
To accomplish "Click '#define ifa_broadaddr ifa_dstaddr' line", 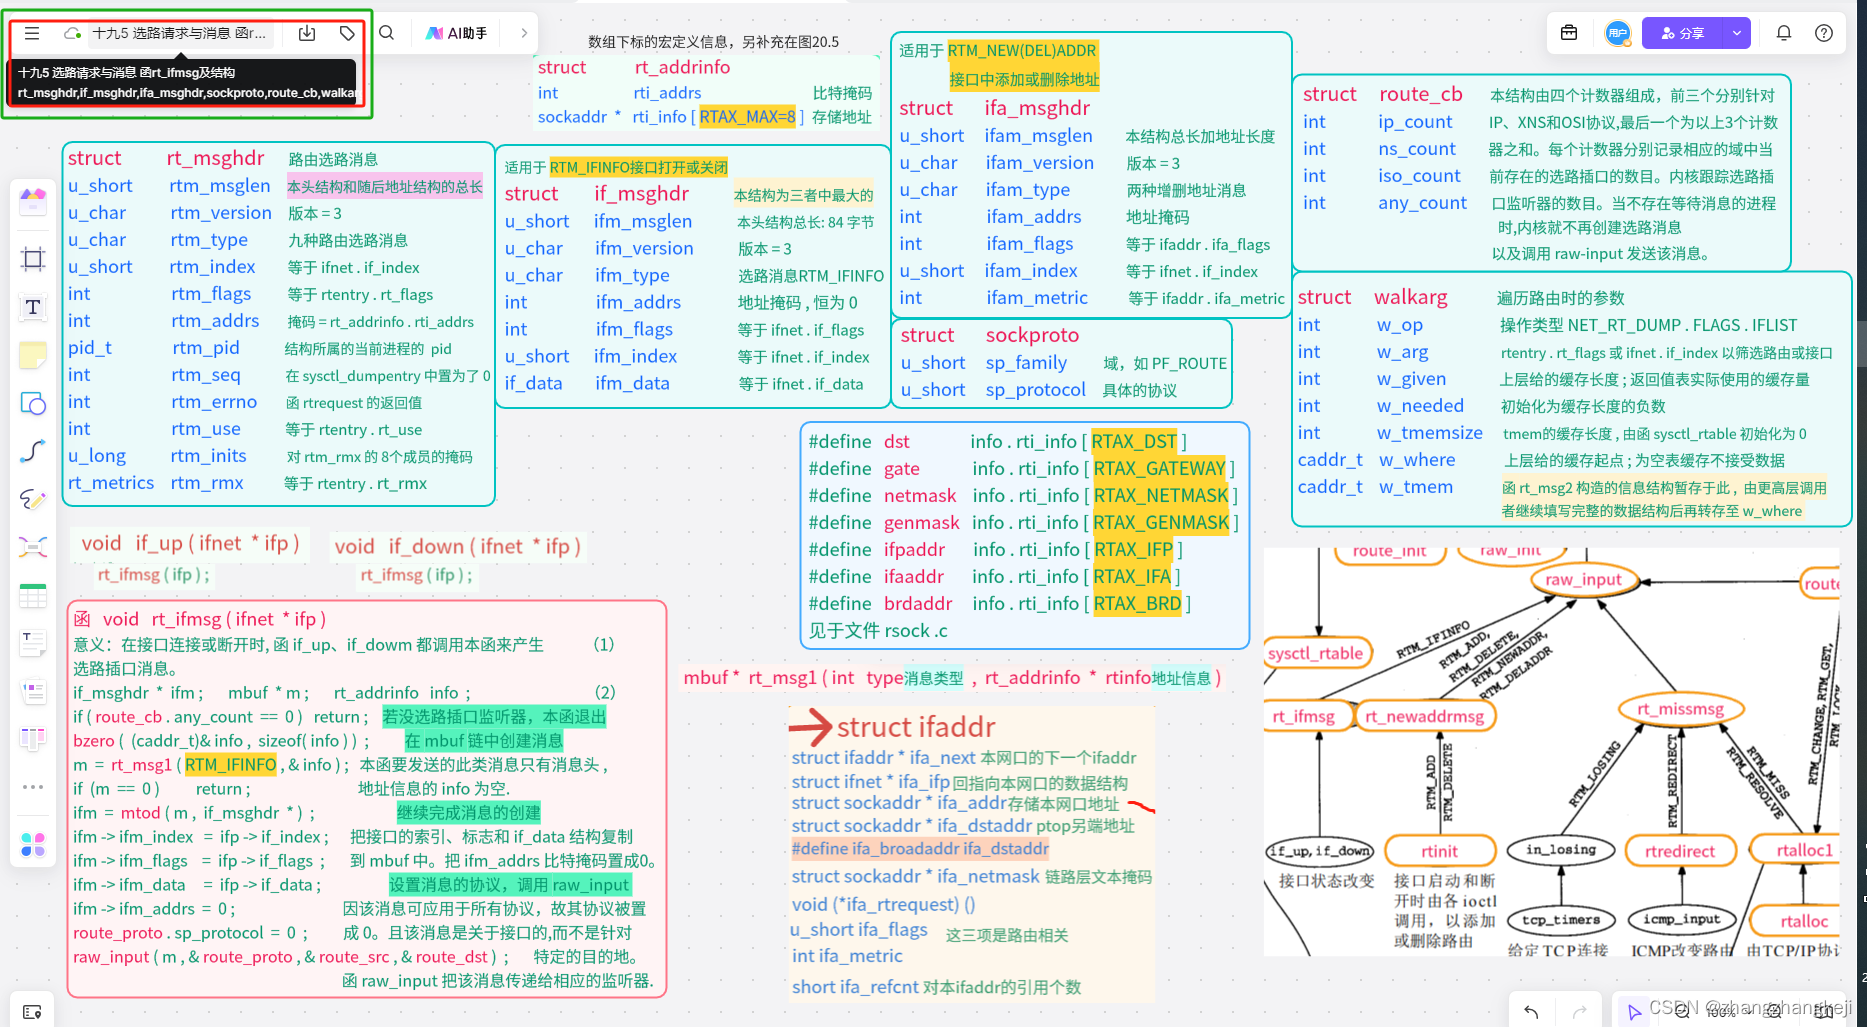I will [920, 849].
